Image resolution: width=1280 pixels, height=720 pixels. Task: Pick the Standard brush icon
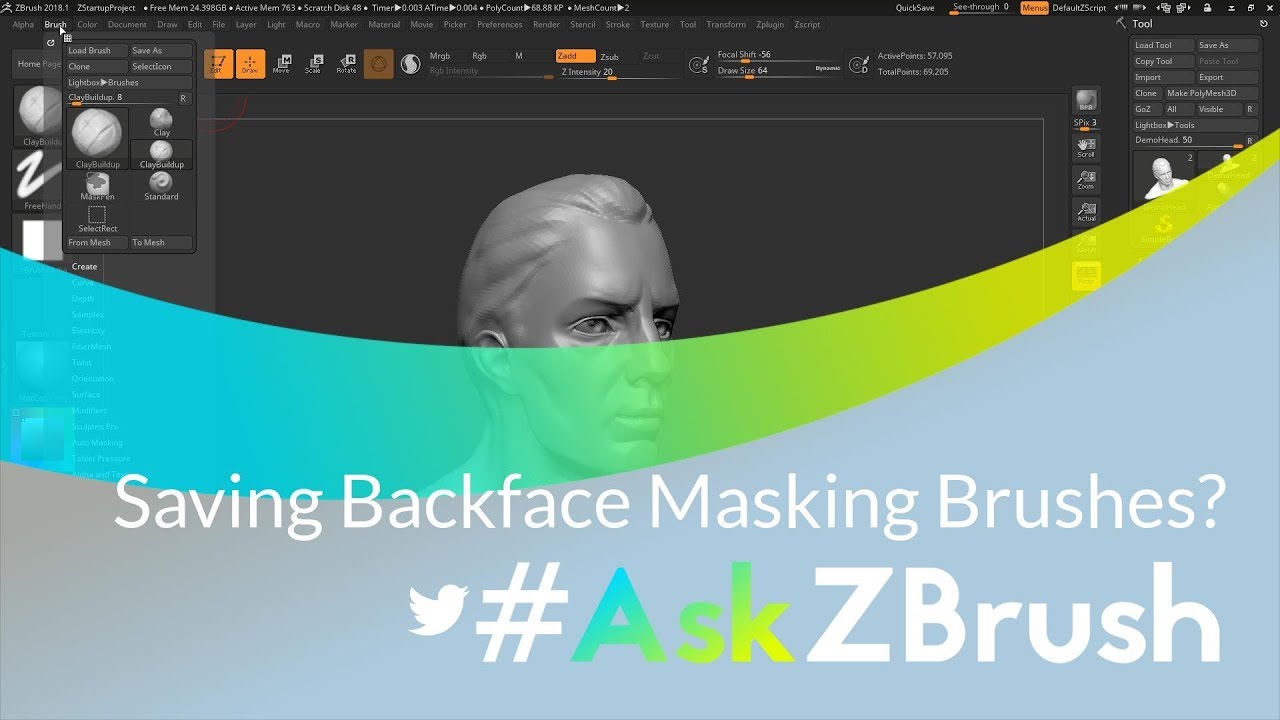[x=161, y=186]
